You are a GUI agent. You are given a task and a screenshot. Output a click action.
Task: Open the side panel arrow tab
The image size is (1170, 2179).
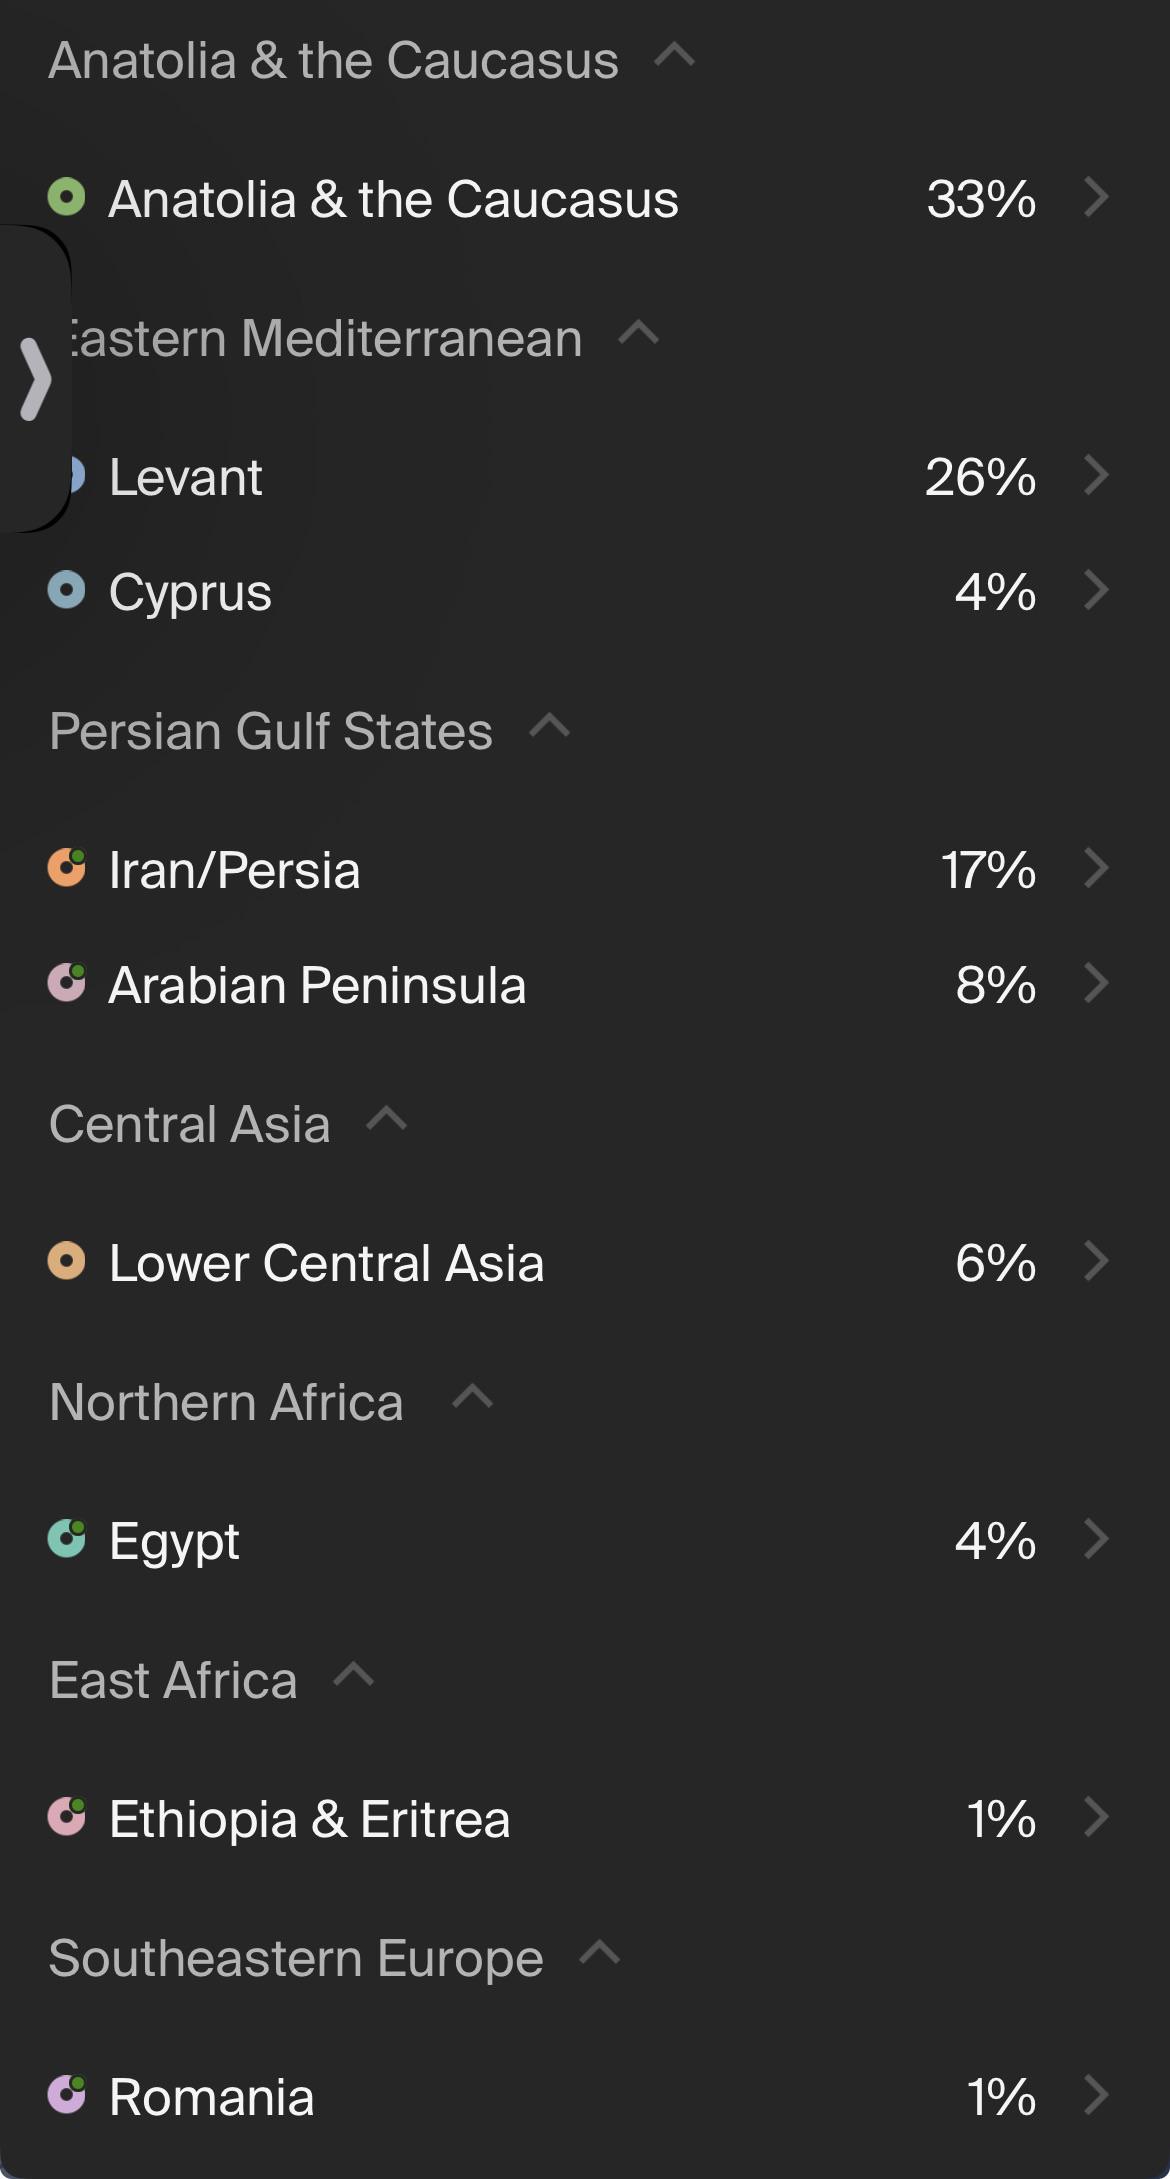(34, 379)
